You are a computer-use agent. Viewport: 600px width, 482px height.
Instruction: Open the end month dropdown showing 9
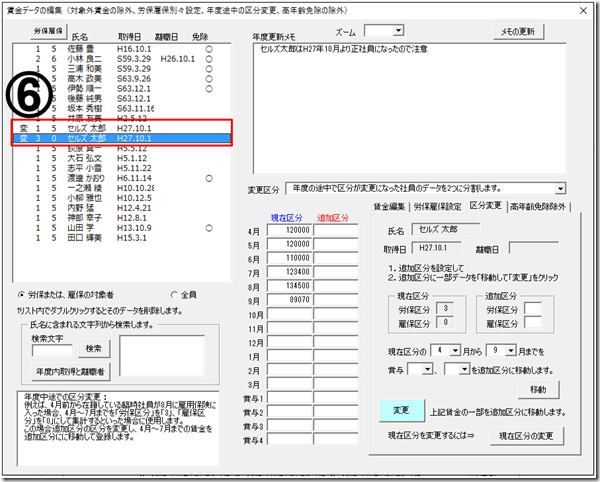(511, 350)
